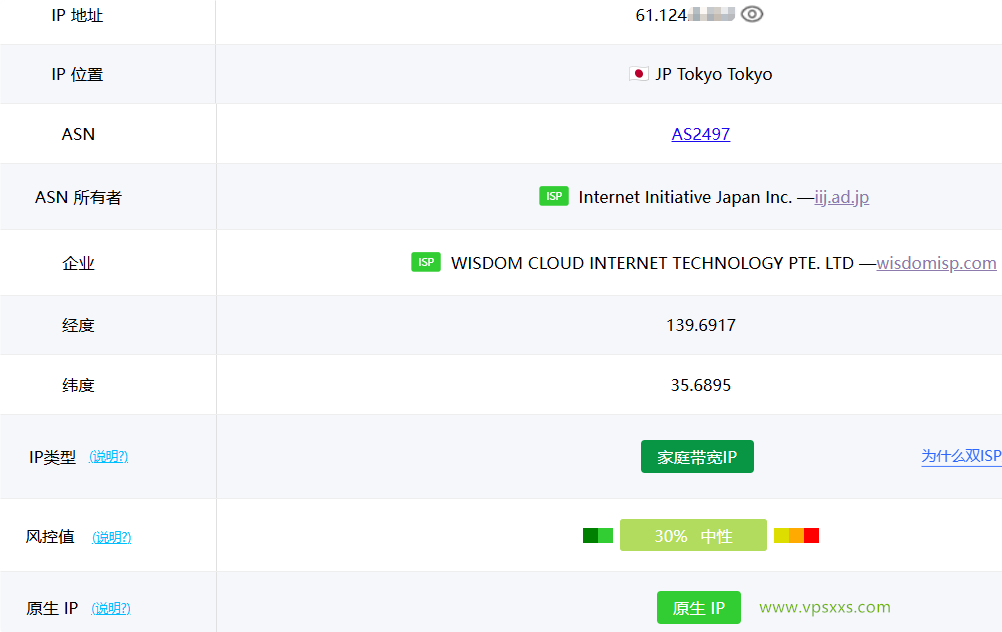Screen dimensions: 1002x632
Task: Select the latitude value 35.6895
Action: (x=701, y=385)
